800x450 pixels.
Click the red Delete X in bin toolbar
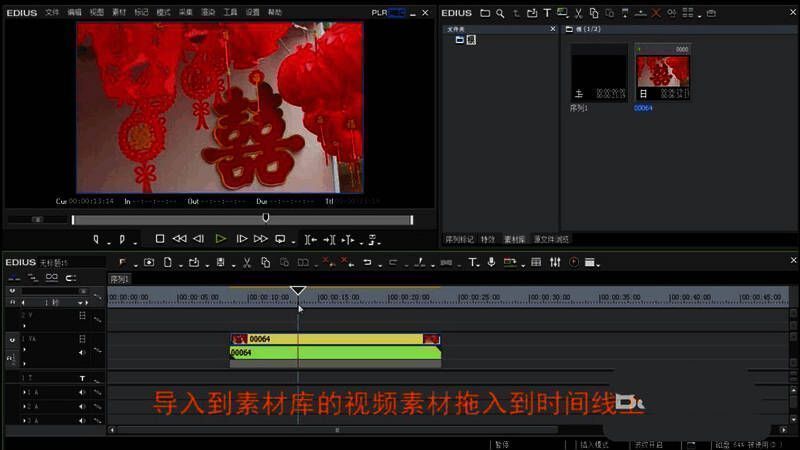coord(656,13)
